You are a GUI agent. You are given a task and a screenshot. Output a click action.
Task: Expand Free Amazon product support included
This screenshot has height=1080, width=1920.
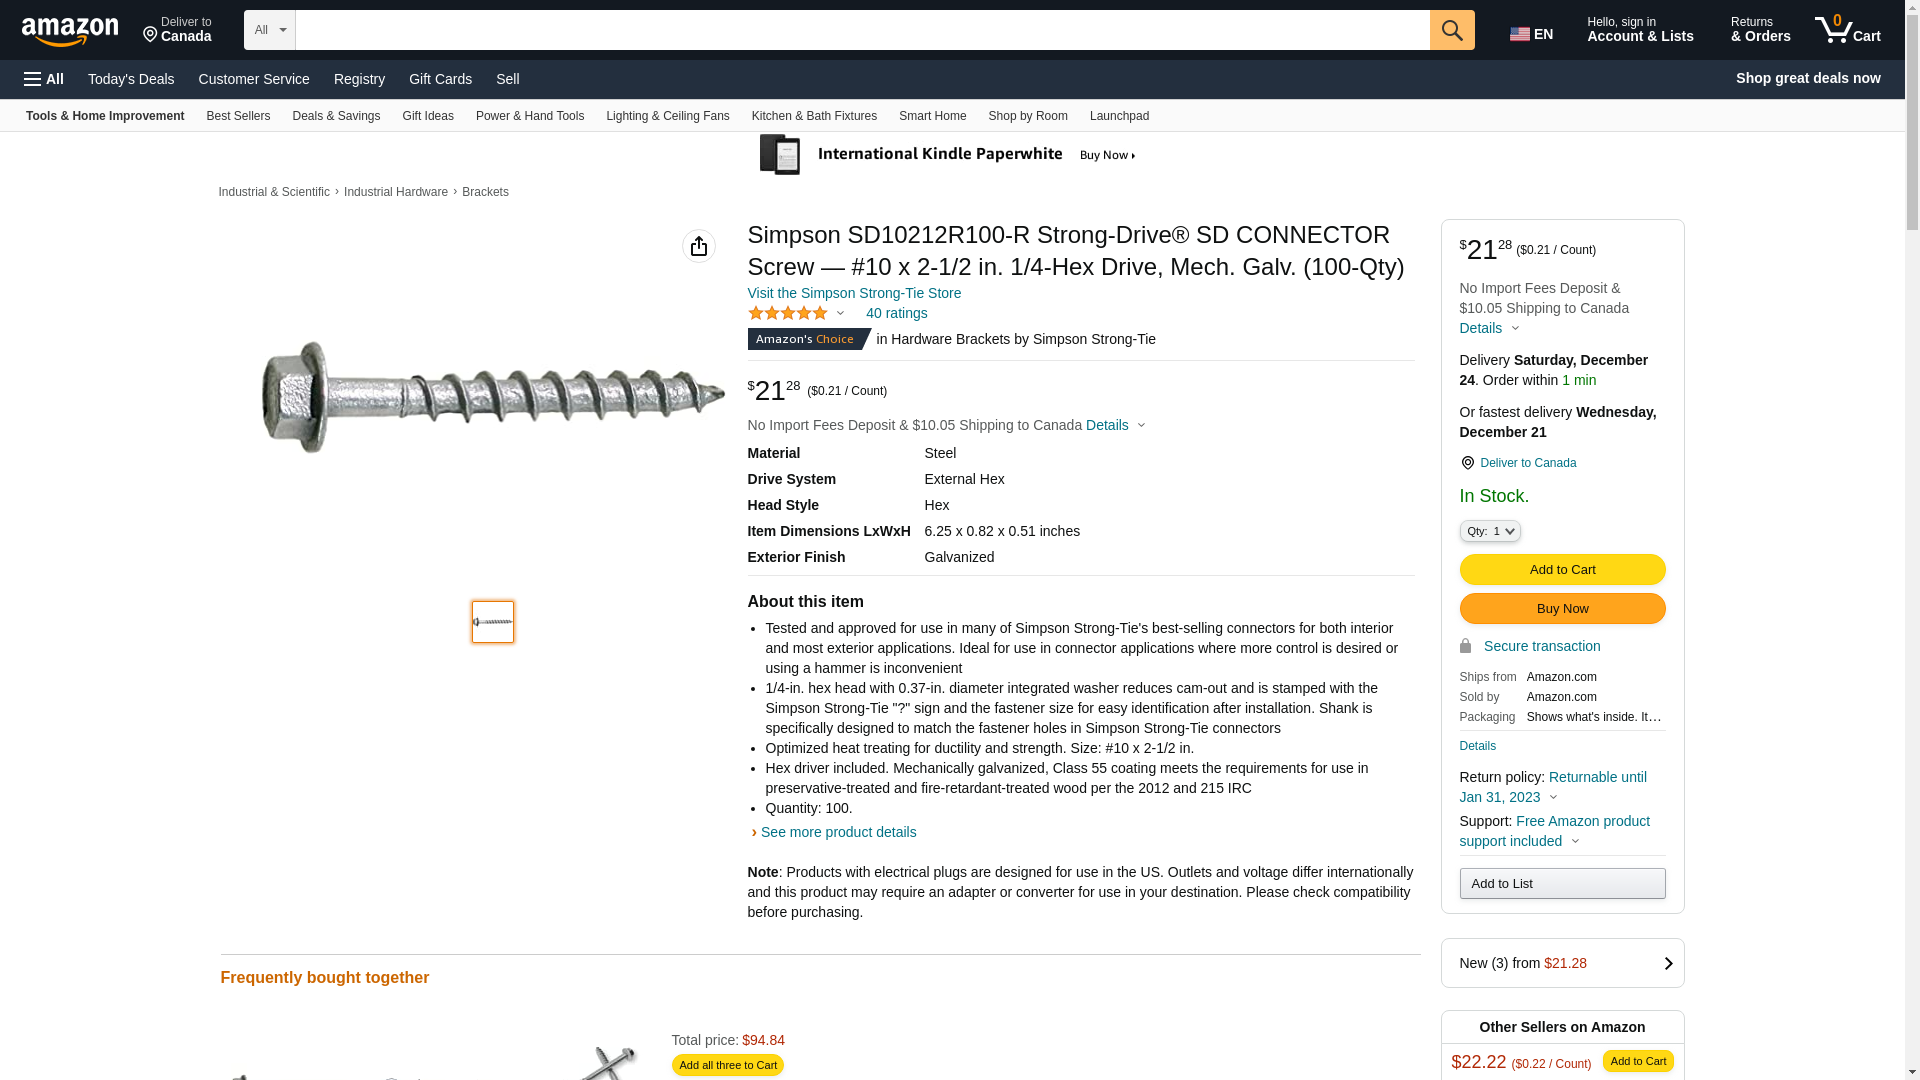[x=1554, y=831]
